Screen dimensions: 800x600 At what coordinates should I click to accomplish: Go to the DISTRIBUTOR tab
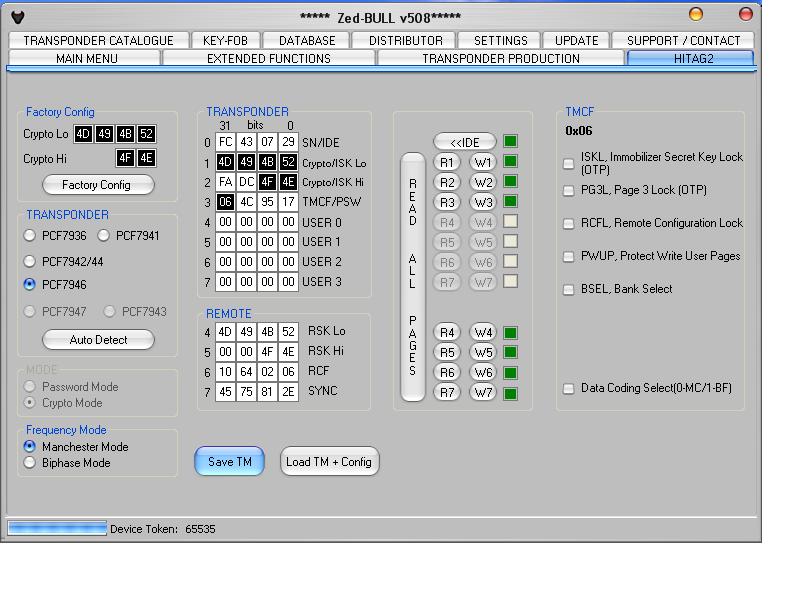point(406,40)
